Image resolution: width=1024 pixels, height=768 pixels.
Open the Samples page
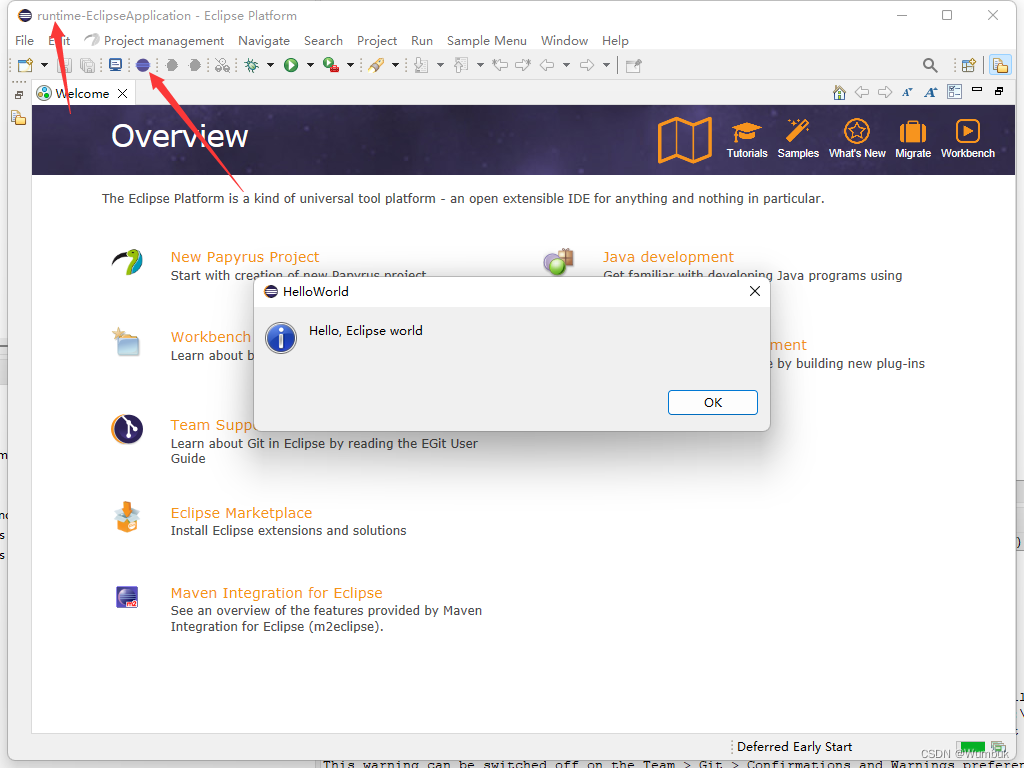(798, 139)
